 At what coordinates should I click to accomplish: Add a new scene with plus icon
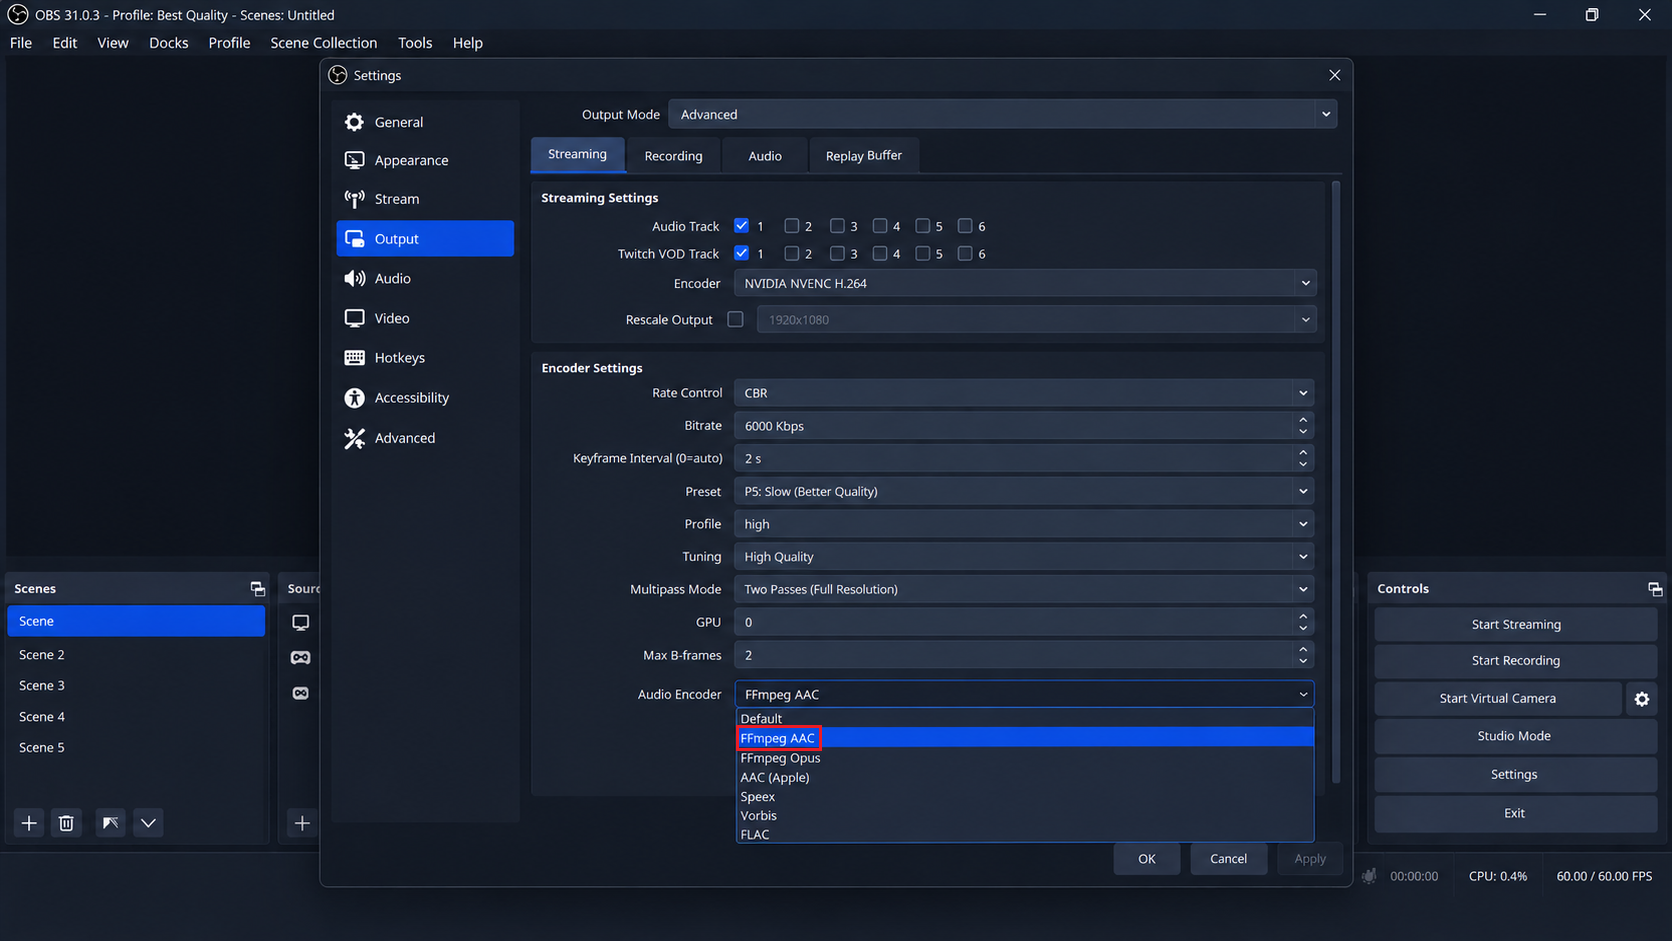[29, 823]
